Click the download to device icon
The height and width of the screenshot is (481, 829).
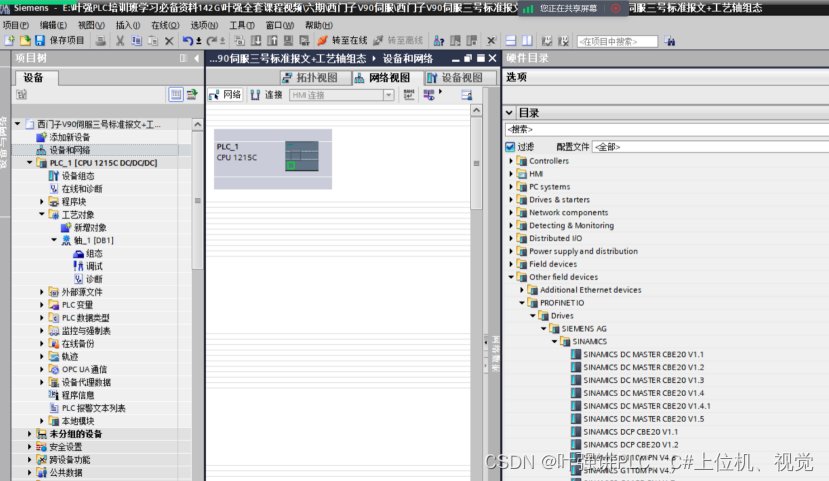256,40
